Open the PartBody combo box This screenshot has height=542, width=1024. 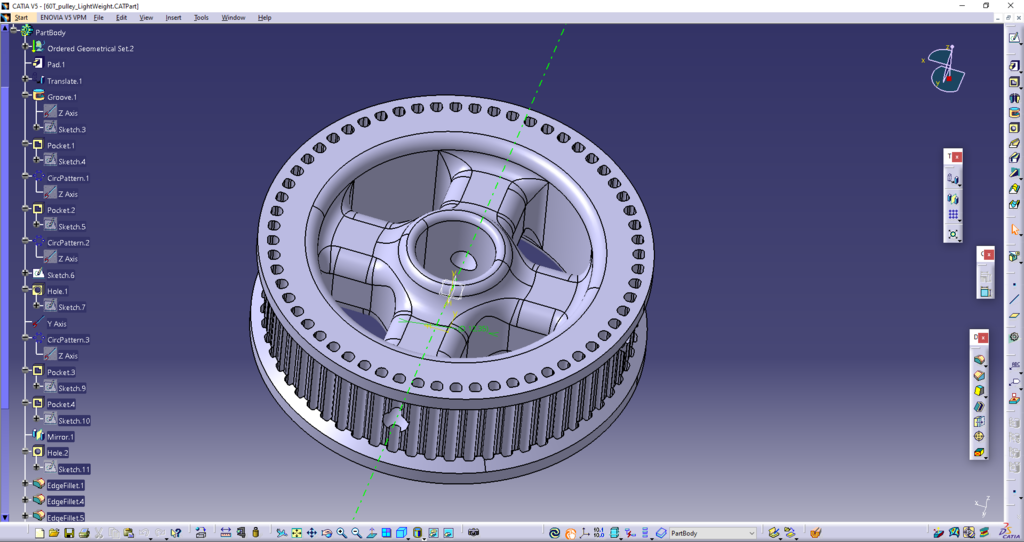712,533
